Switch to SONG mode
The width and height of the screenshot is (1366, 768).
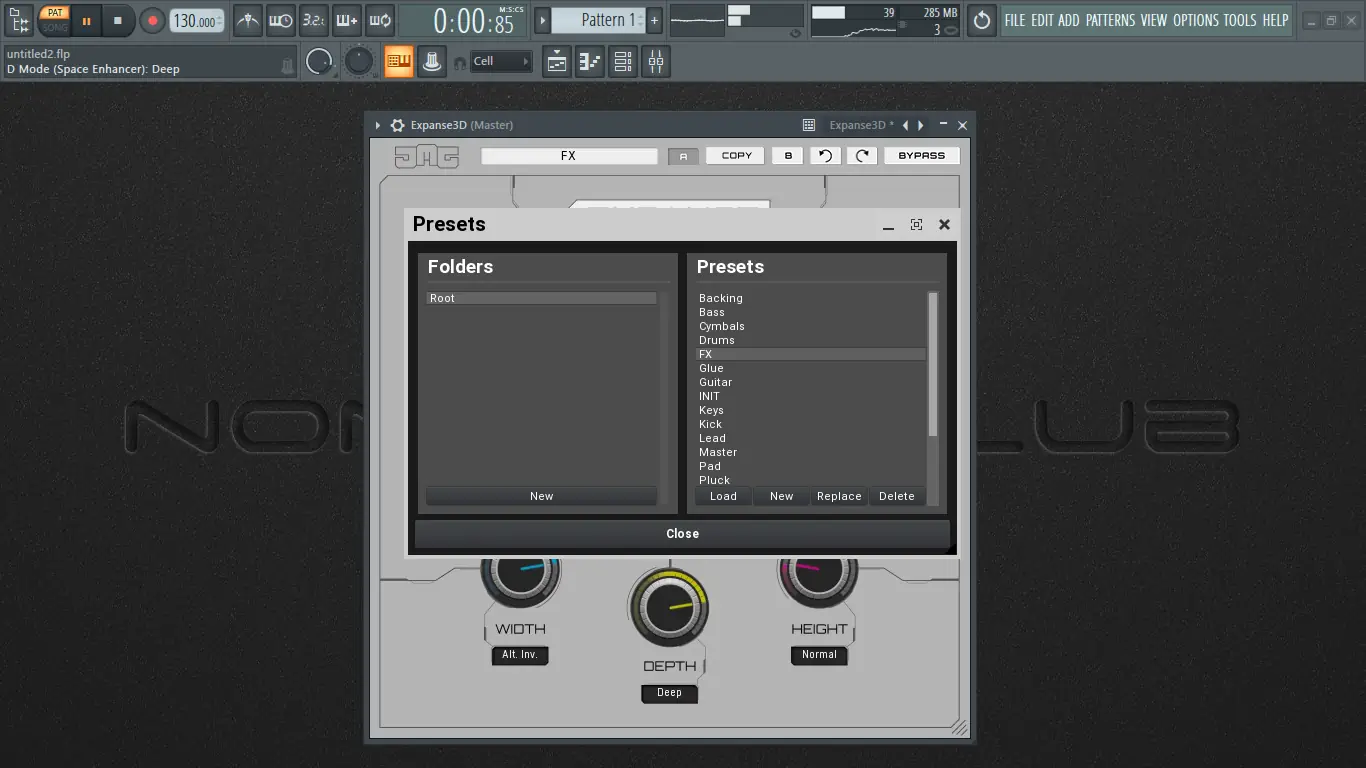pos(55,27)
